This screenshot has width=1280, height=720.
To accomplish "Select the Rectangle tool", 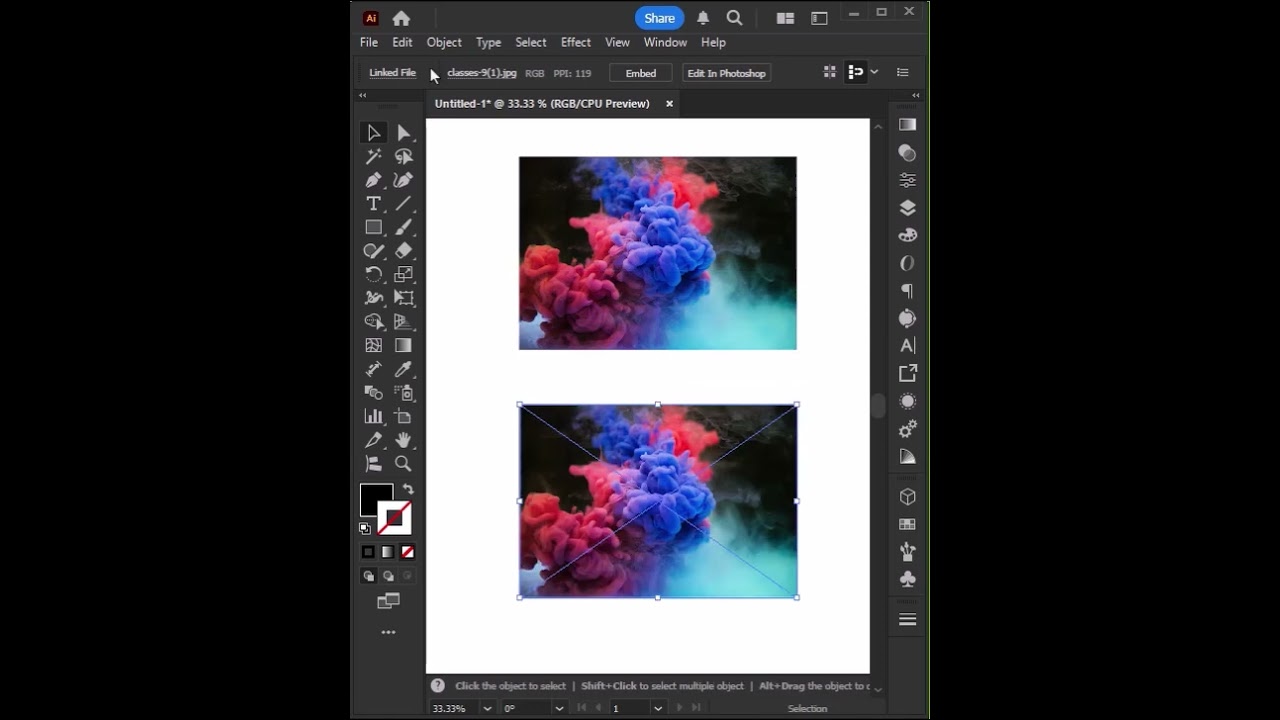I will point(373,227).
